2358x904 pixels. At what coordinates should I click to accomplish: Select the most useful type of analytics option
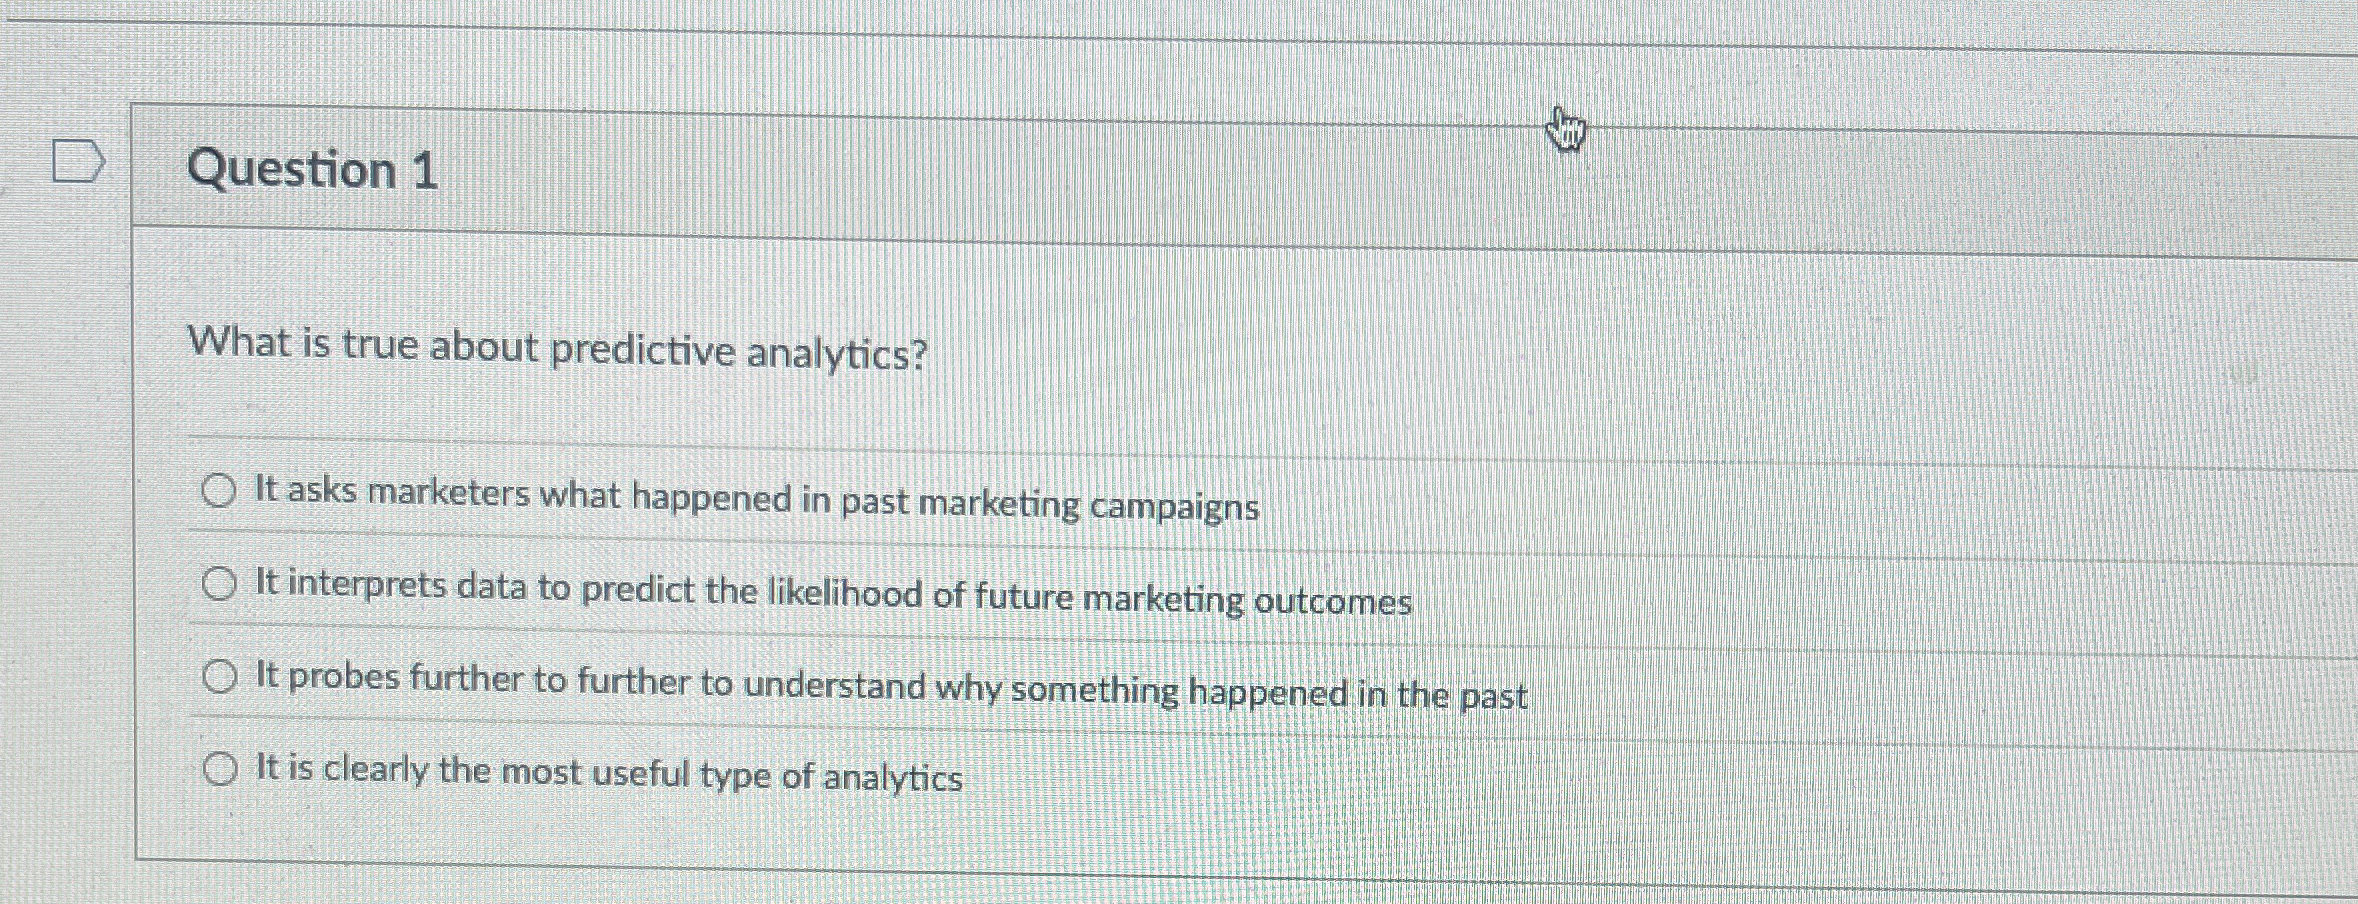click(220, 768)
